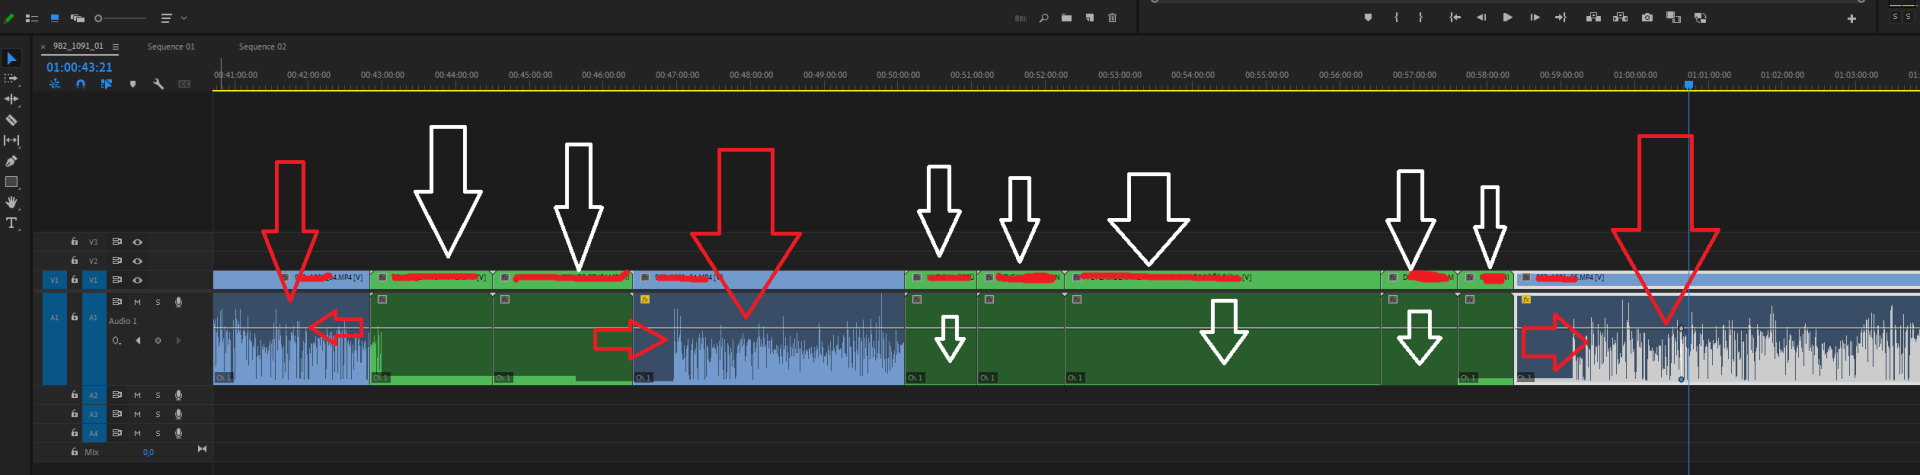This screenshot has width=1920, height=475.
Task: Select the Type tool
Action: click(12, 223)
